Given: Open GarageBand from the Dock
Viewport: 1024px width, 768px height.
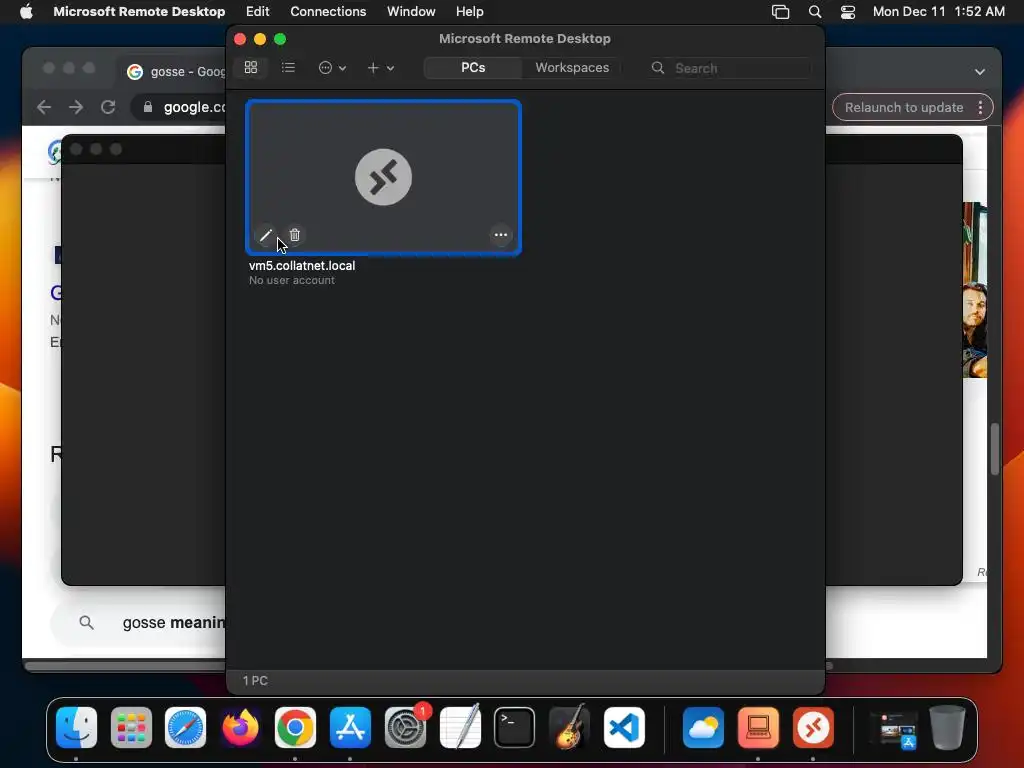Looking at the screenshot, I should pyautogui.click(x=569, y=728).
